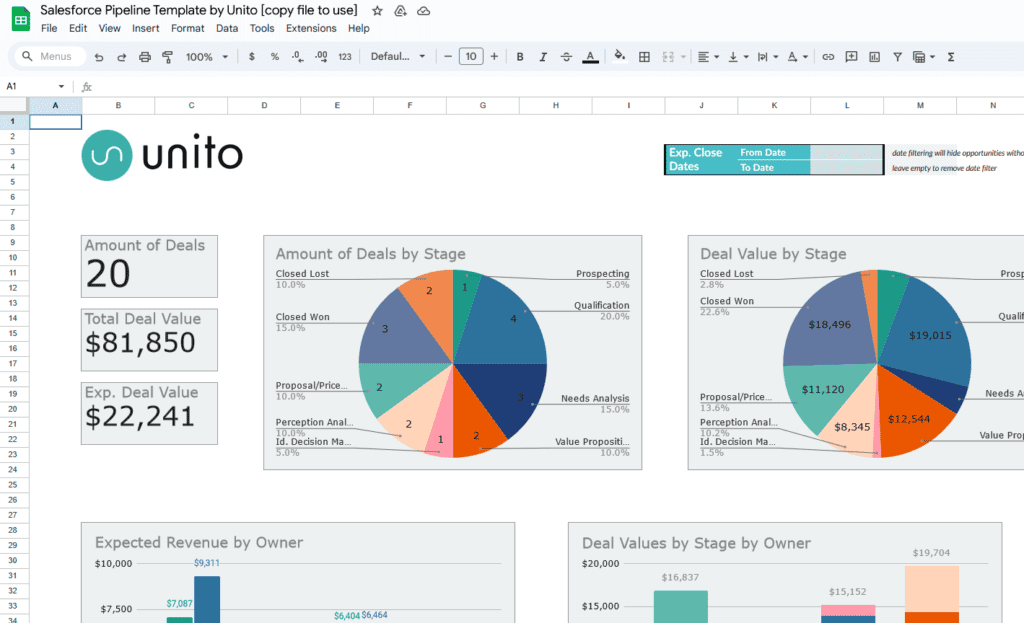Screen dimensions: 1024x623
Task: Format selection as currency
Action: (251, 56)
